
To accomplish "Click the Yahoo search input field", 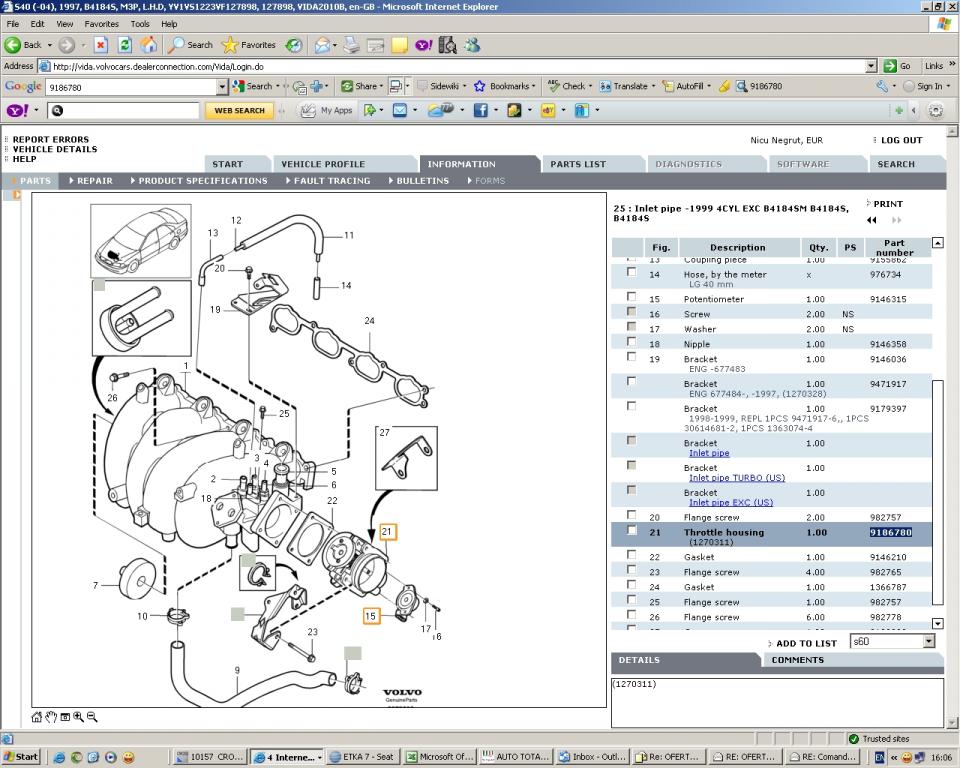I will click(x=123, y=110).
